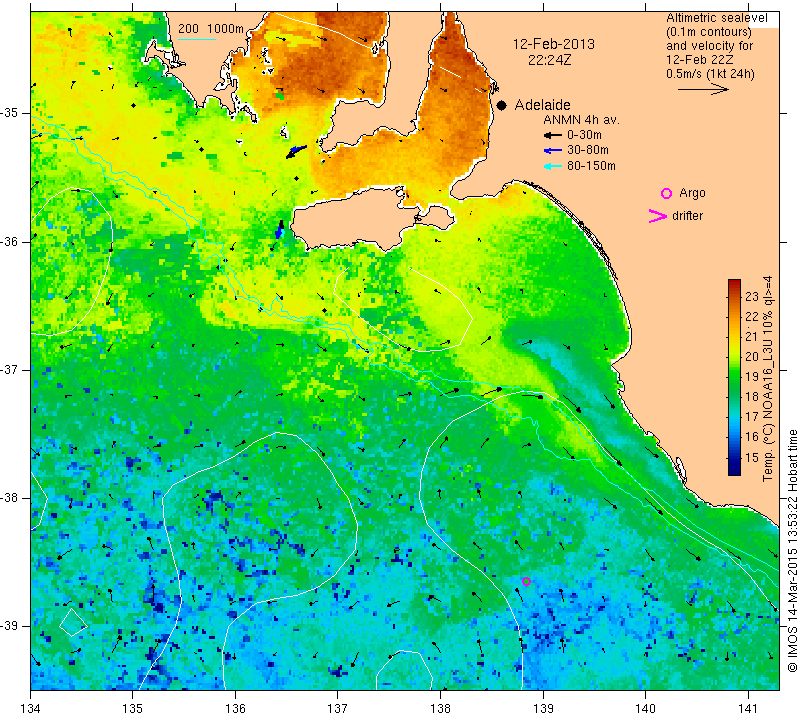Click the cyan bathymetry contour legend line
This screenshot has width=800, height=720.
(197, 39)
